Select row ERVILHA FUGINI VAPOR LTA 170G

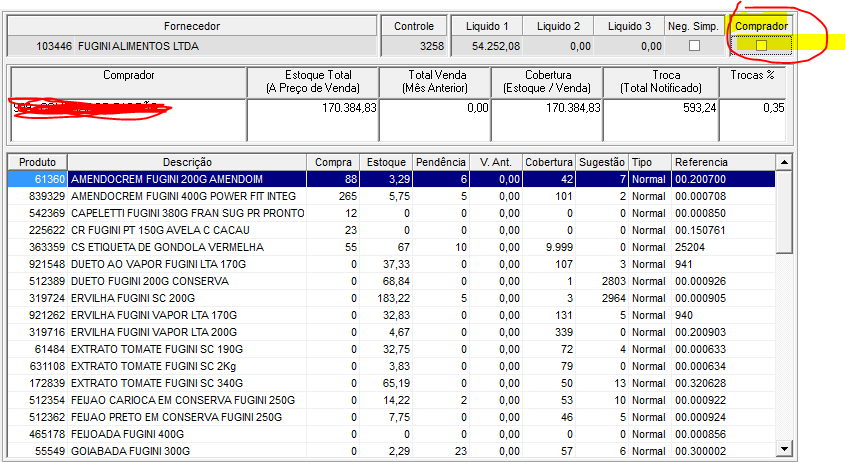(x=391, y=315)
